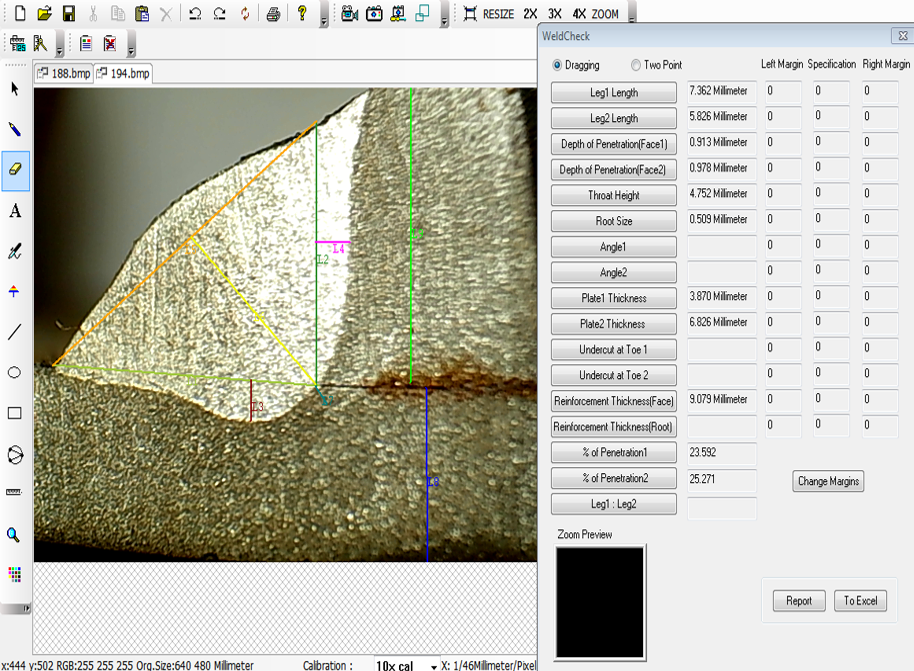Click the Leg1 Length button

click(x=614, y=92)
